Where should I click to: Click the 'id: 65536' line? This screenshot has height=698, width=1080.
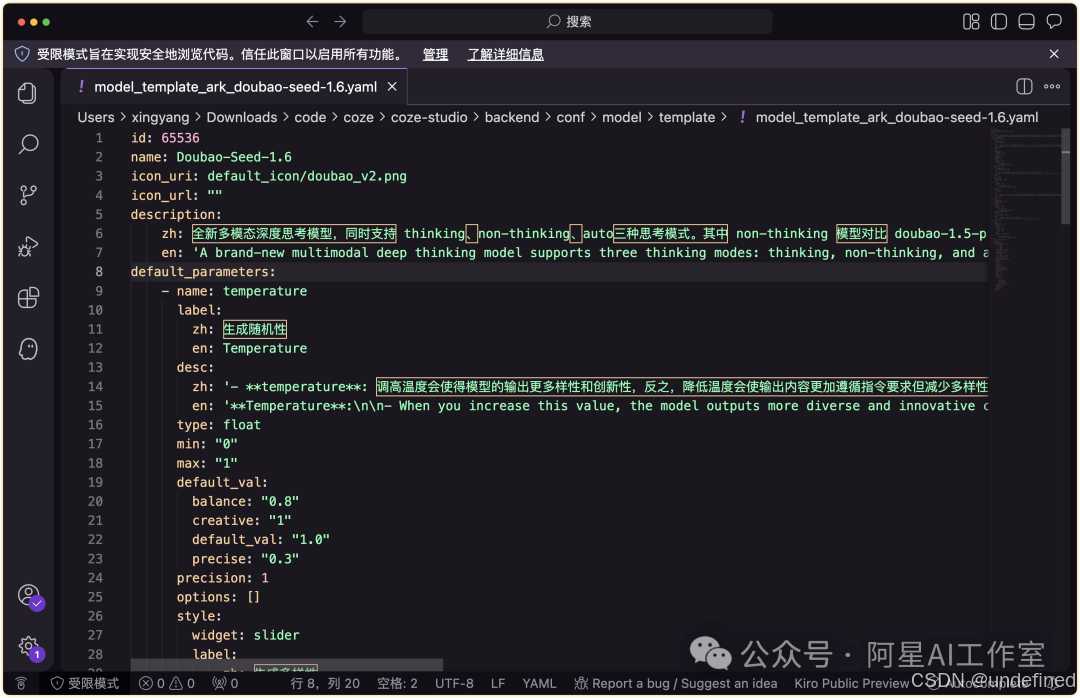[165, 138]
